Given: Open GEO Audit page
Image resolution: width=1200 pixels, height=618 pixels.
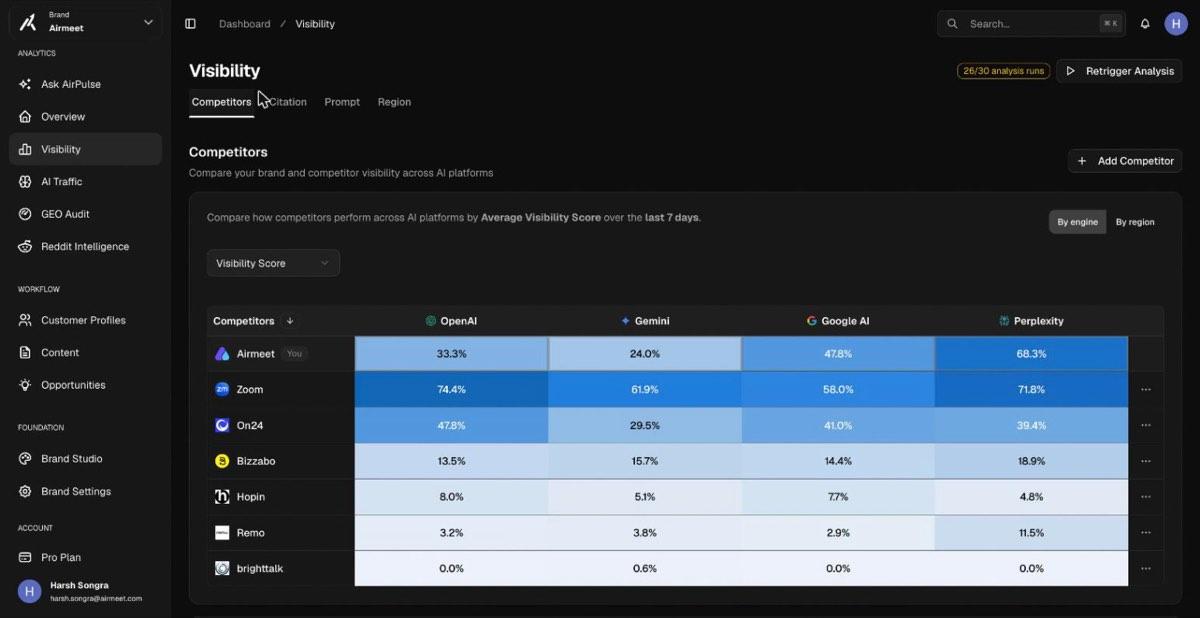Looking at the screenshot, I should tap(85, 214).
